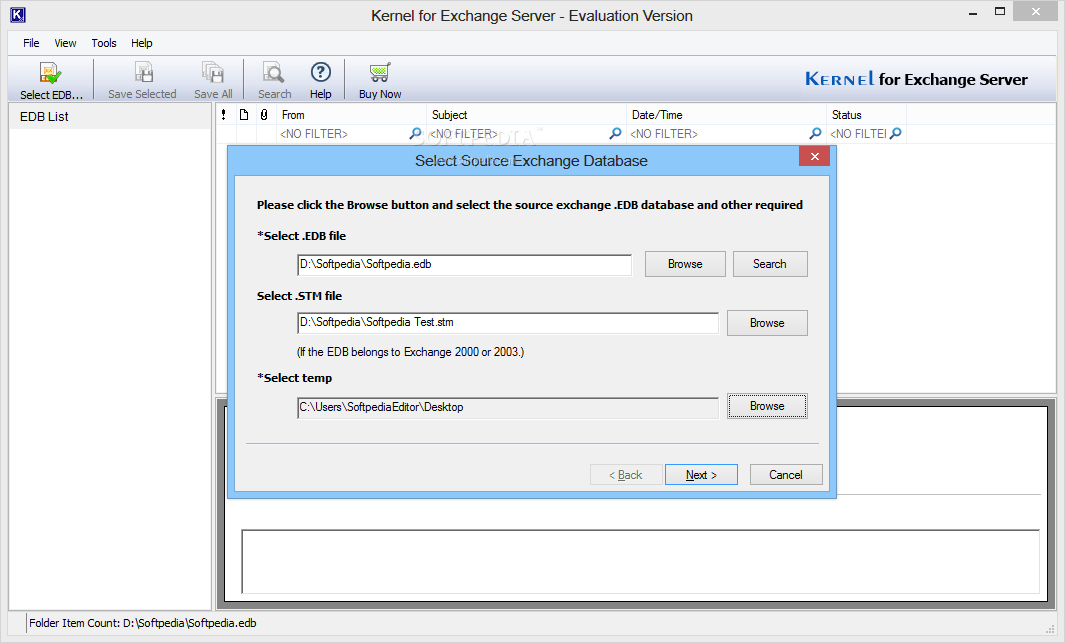Screen dimensions: 1065x643
Task: Click the Select EDB toolbar icon
Action: 50,73
